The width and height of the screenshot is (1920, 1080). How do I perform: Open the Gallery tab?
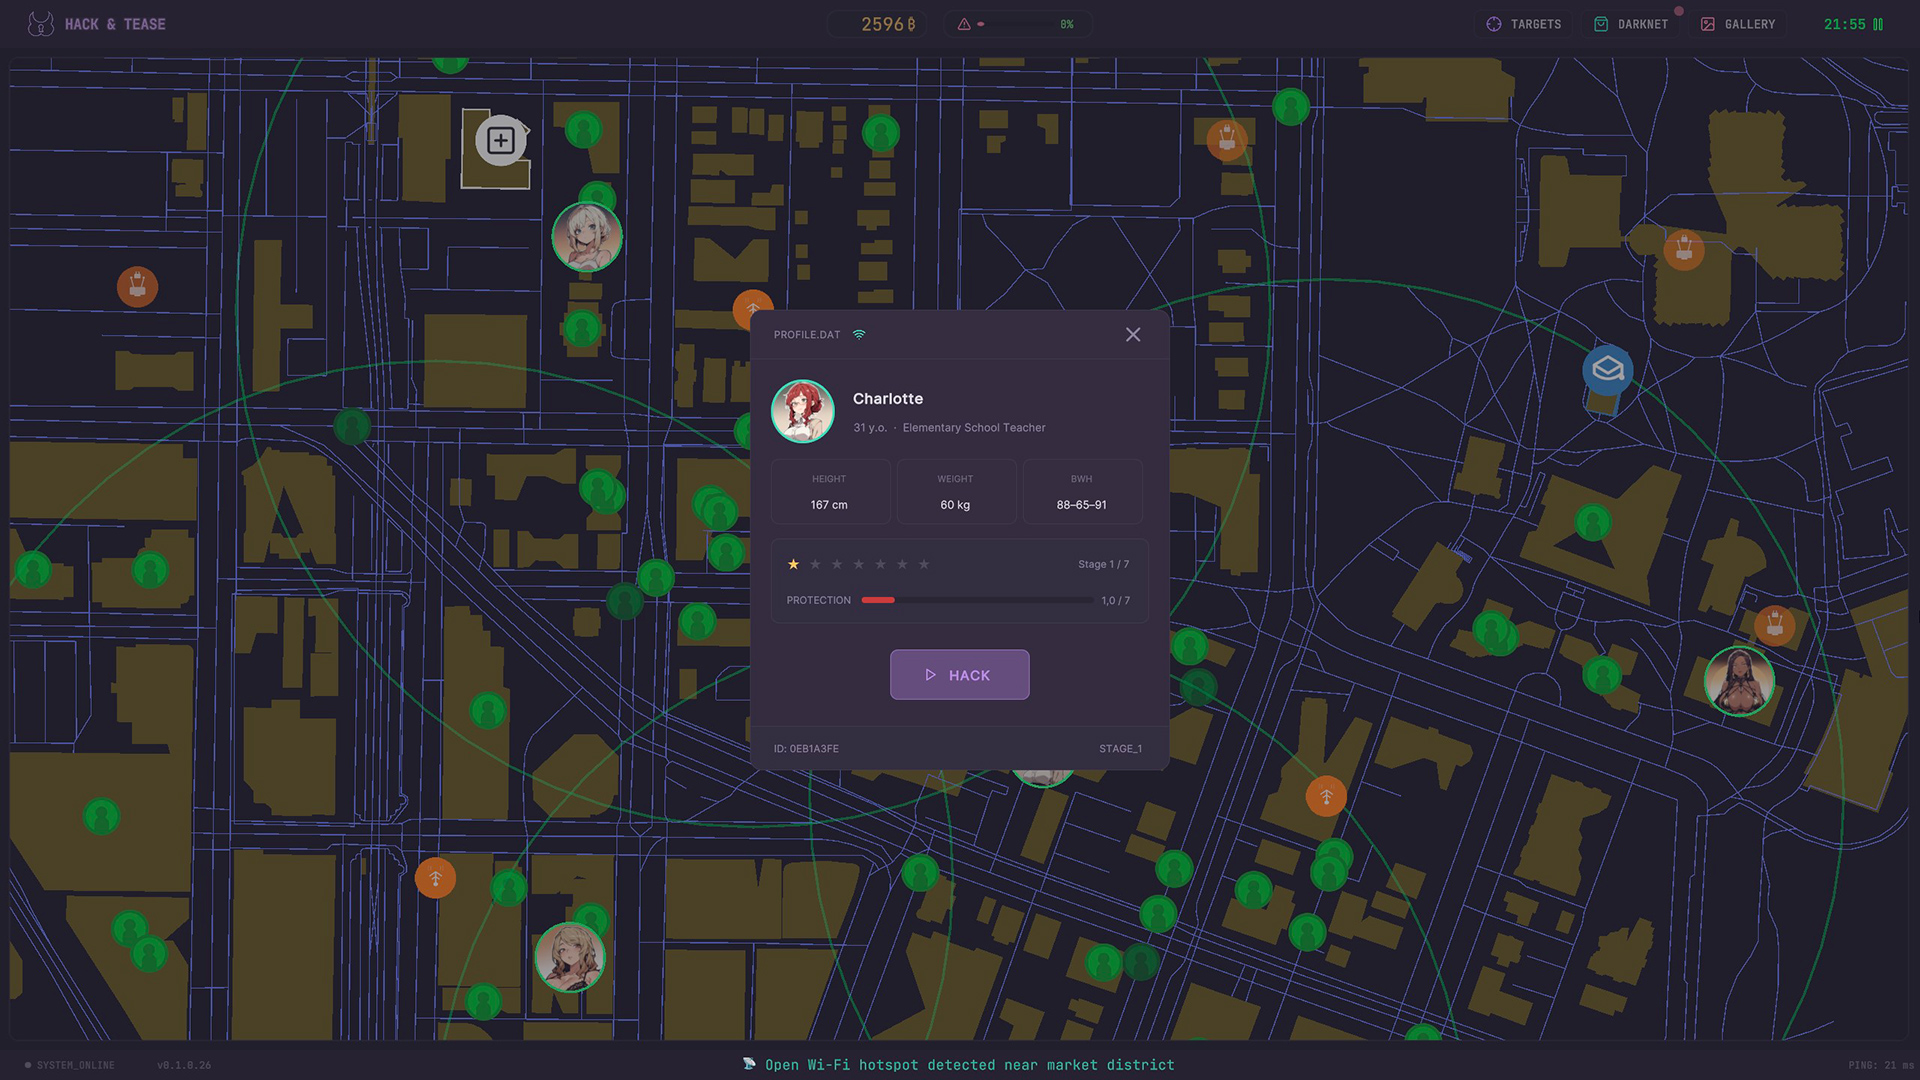pyautogui.click(x=1738, y=24)
